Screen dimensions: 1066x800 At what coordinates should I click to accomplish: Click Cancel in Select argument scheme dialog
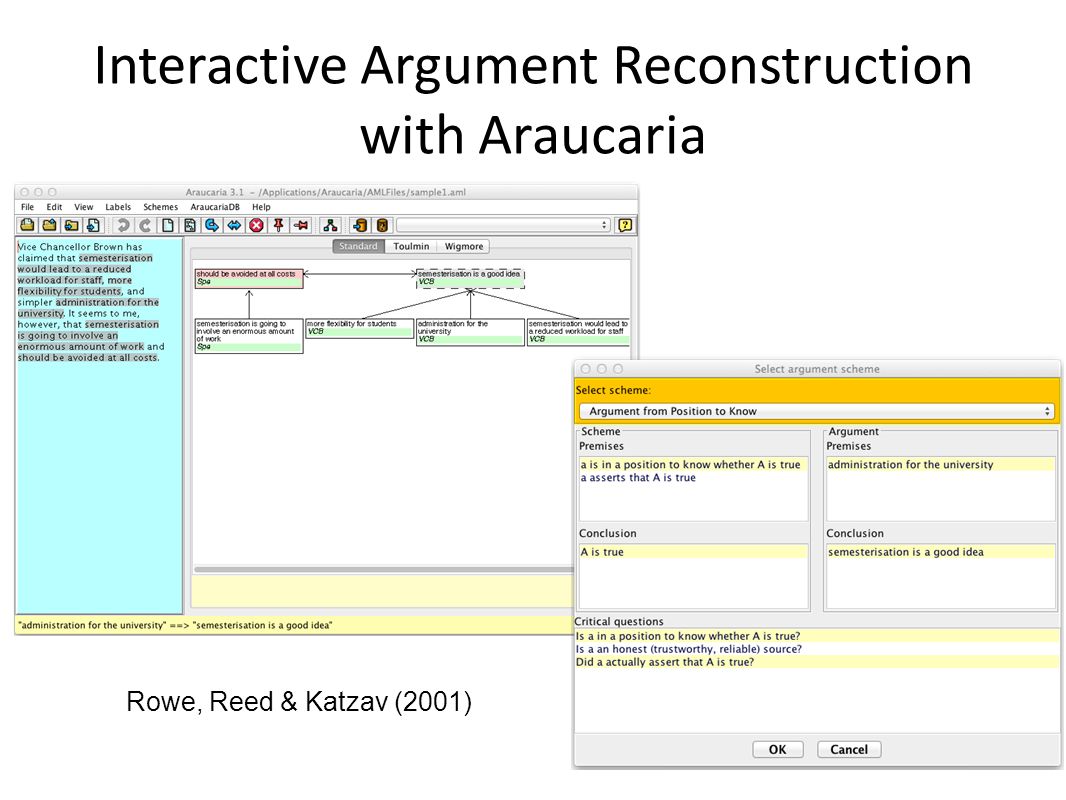(849, 750)
